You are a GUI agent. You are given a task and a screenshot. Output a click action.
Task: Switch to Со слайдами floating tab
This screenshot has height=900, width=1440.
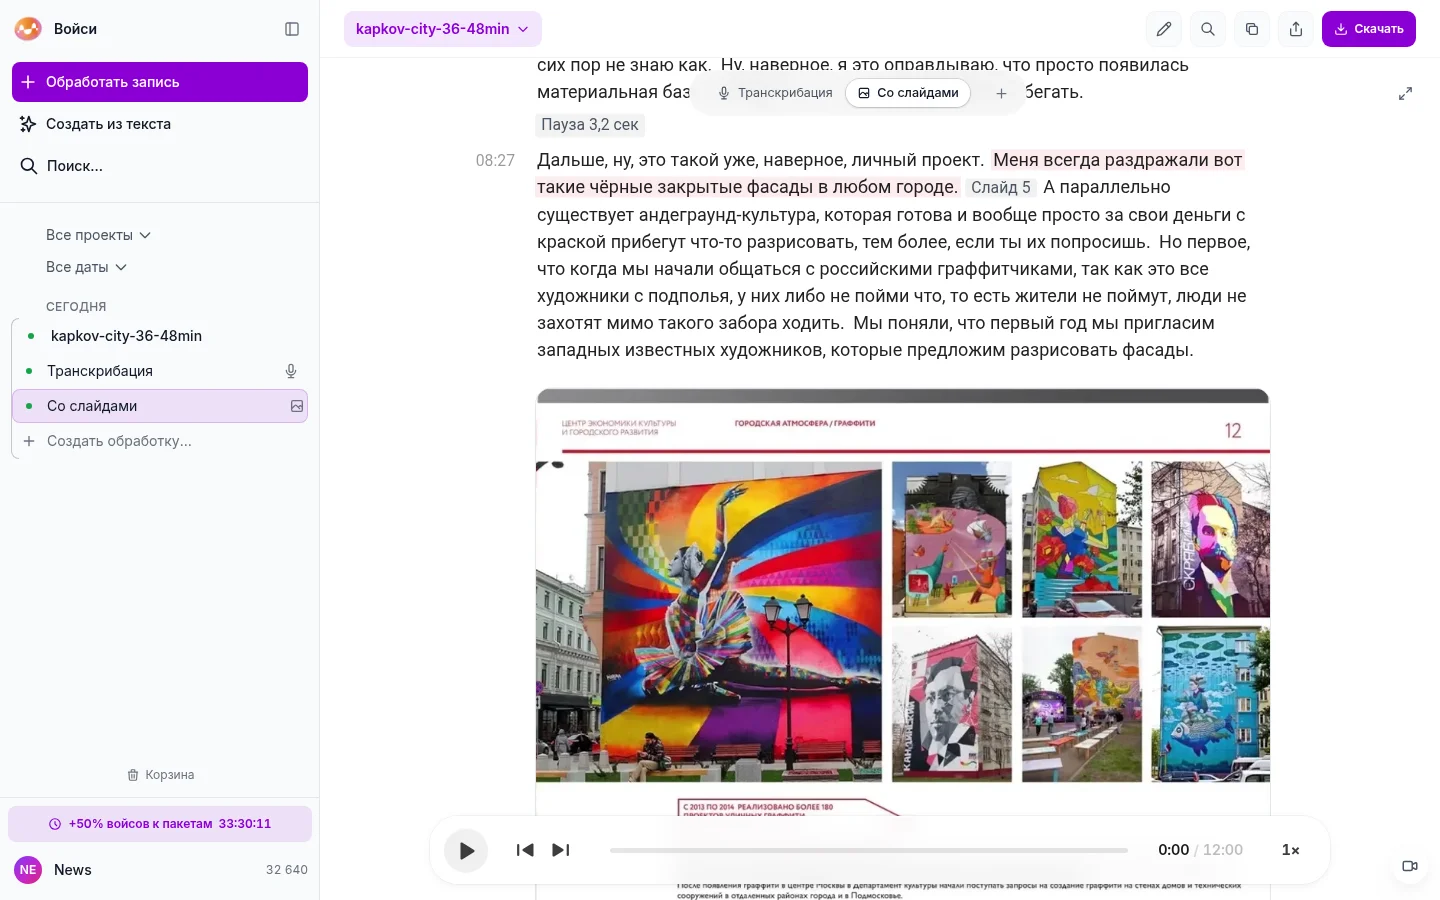point(908,93)
